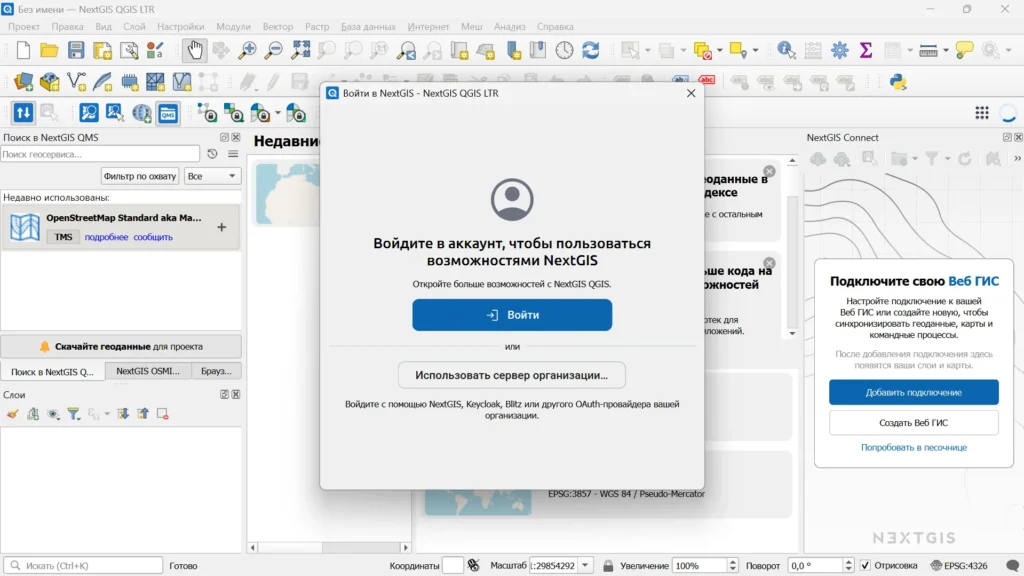Select the Pan Map hand tool
Screen dimensions: 1024x576
[195, 50]
